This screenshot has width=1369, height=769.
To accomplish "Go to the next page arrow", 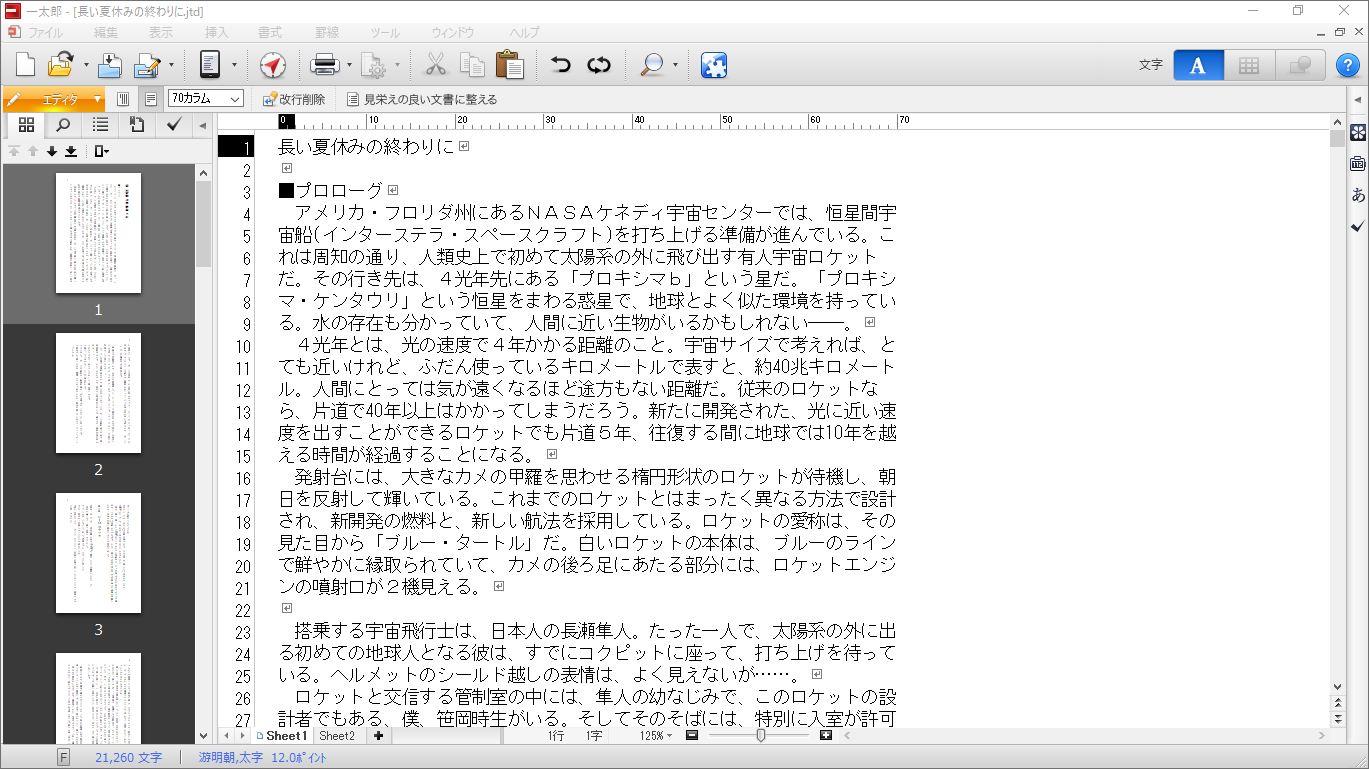I will click(52, 151).
